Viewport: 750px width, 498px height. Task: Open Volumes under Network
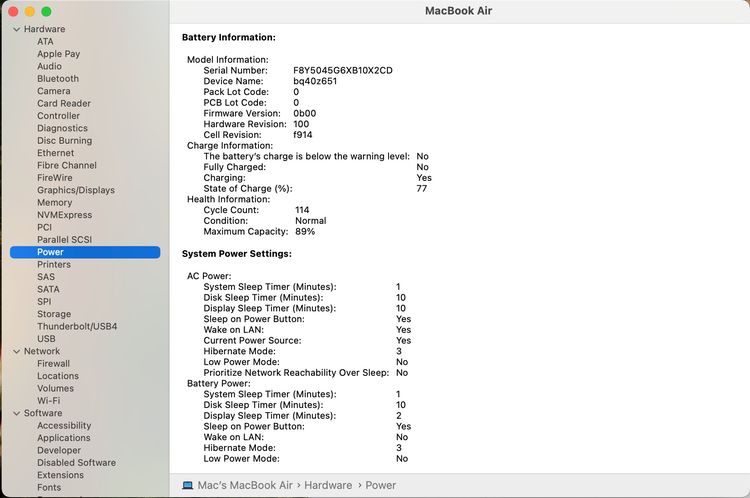[55, 389]
